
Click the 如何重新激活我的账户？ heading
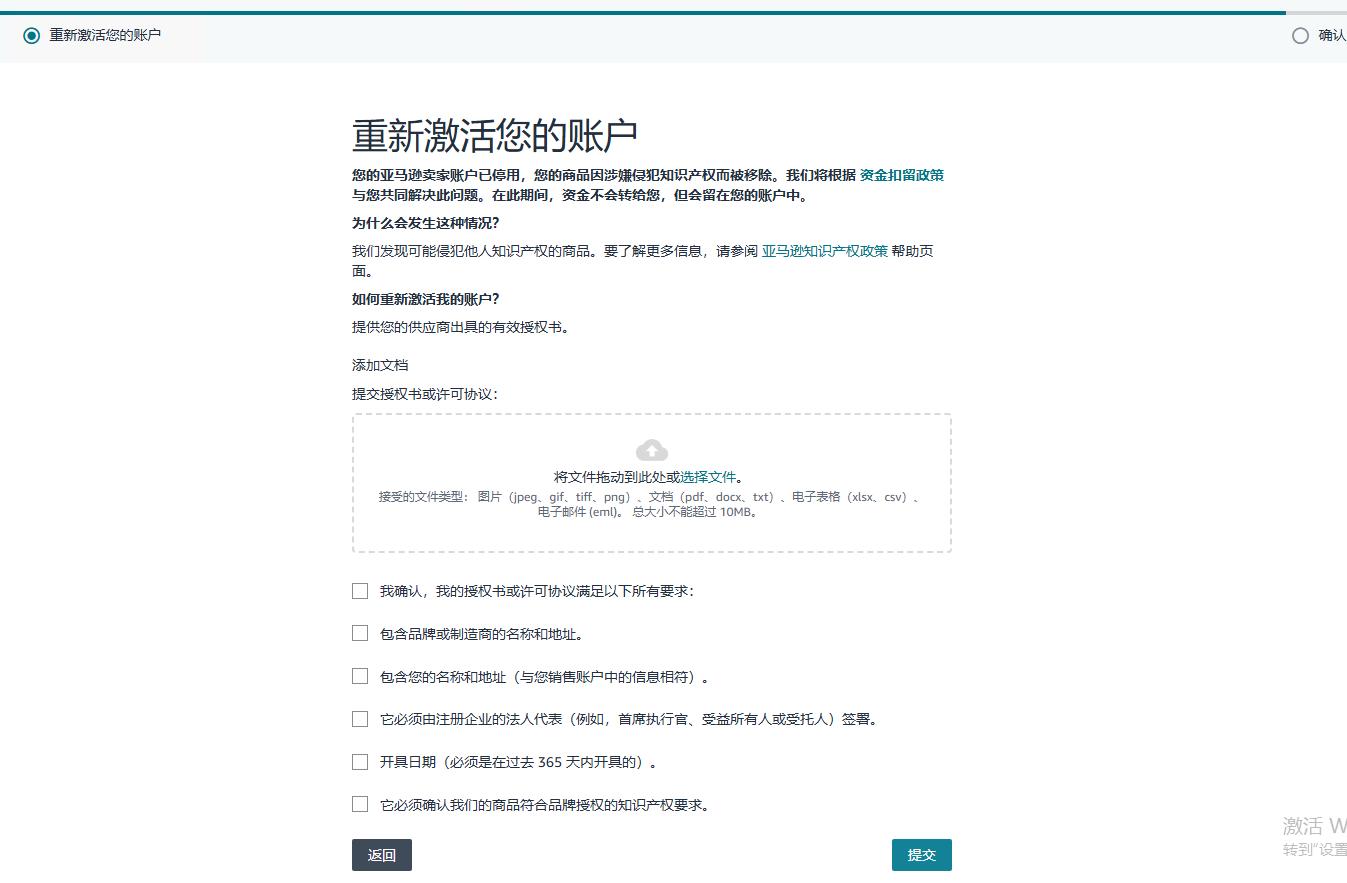425,299
